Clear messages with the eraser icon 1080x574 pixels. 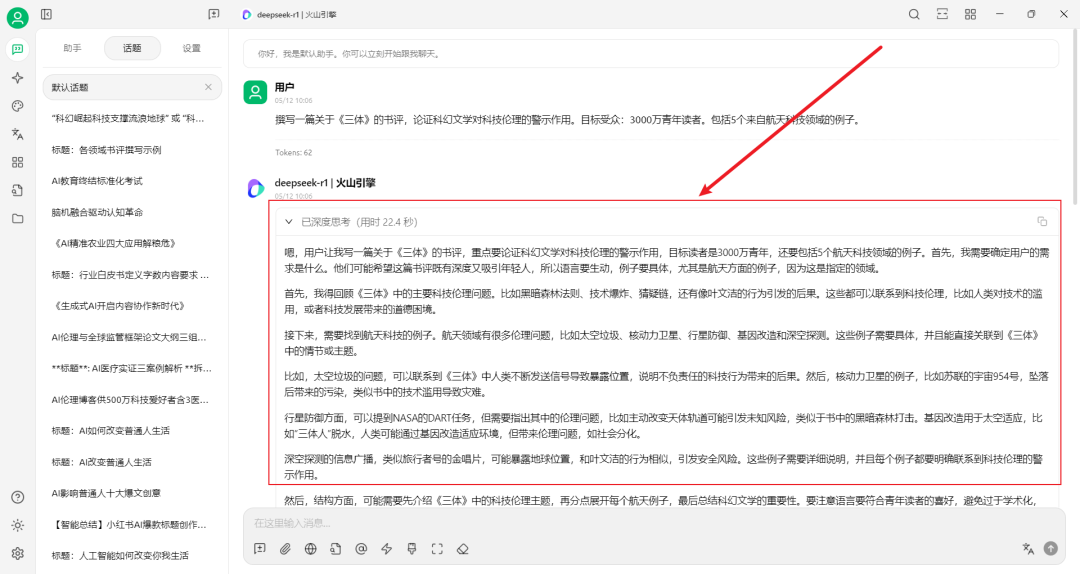click(463, 549)
